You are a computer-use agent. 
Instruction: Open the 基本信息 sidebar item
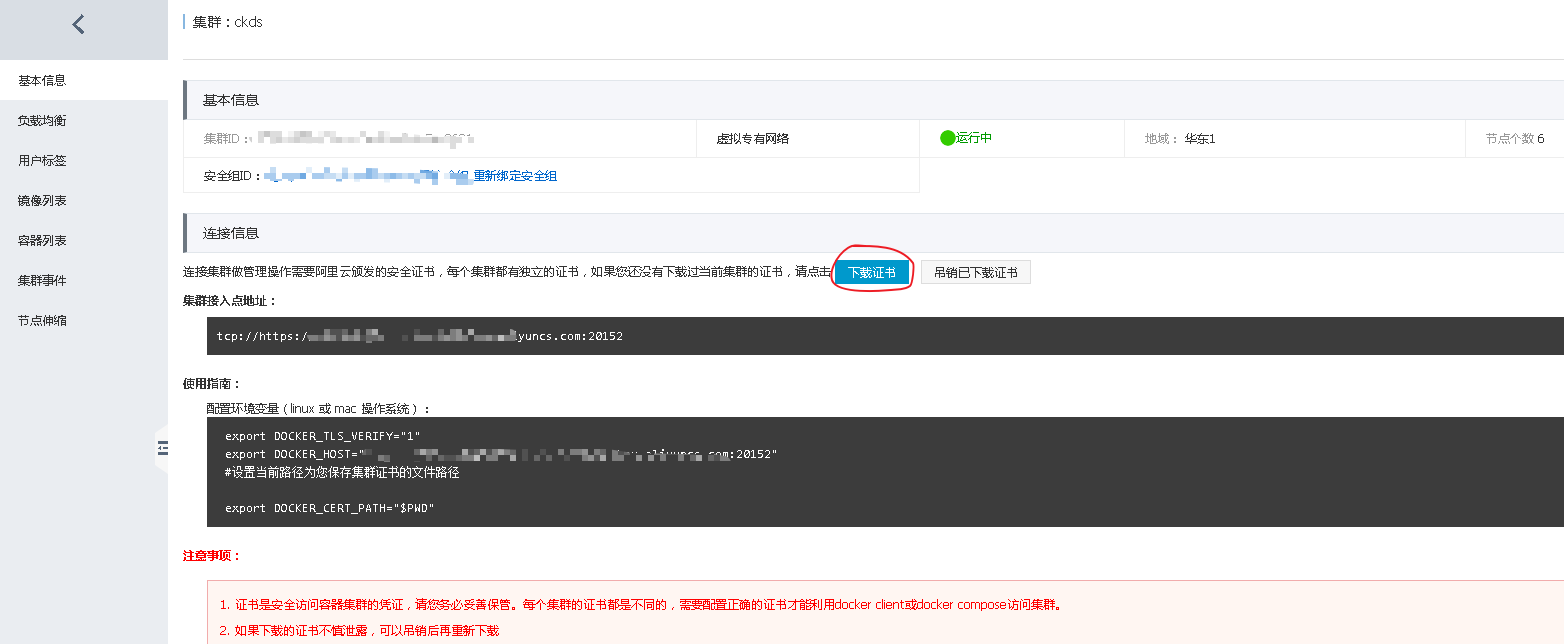84,80
